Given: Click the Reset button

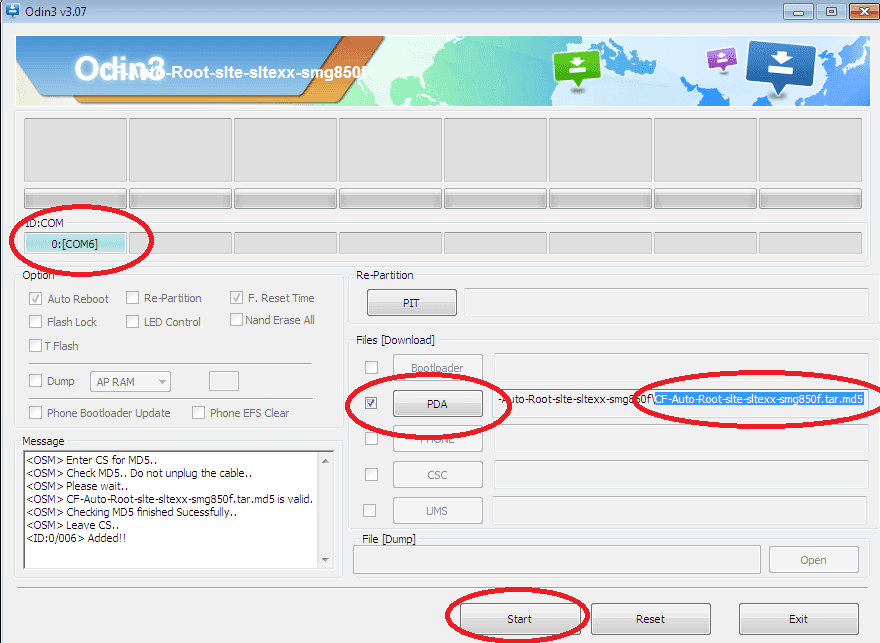Looking at the screenshot, I should click(650, 619).
